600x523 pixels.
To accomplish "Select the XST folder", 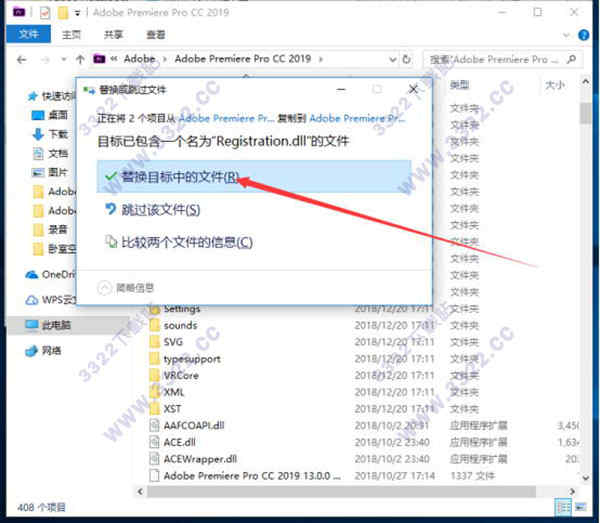I will click(x=172, y=409).
